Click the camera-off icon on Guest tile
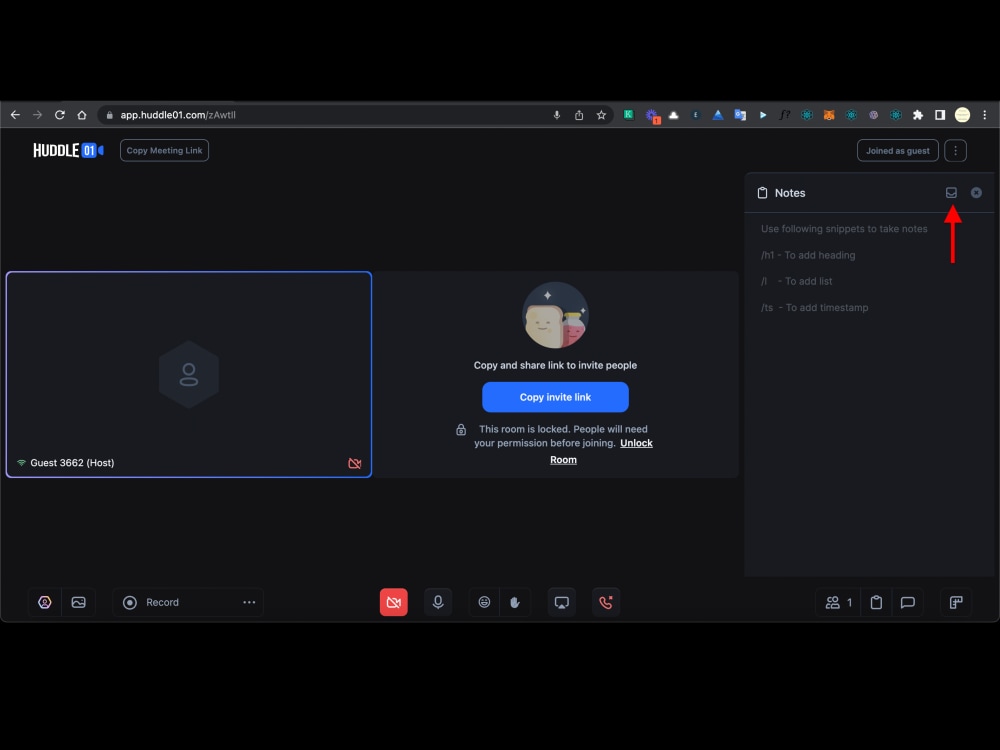Viewport: 1000px width, 750px height. pyautogui.click(x=355, y=463)
